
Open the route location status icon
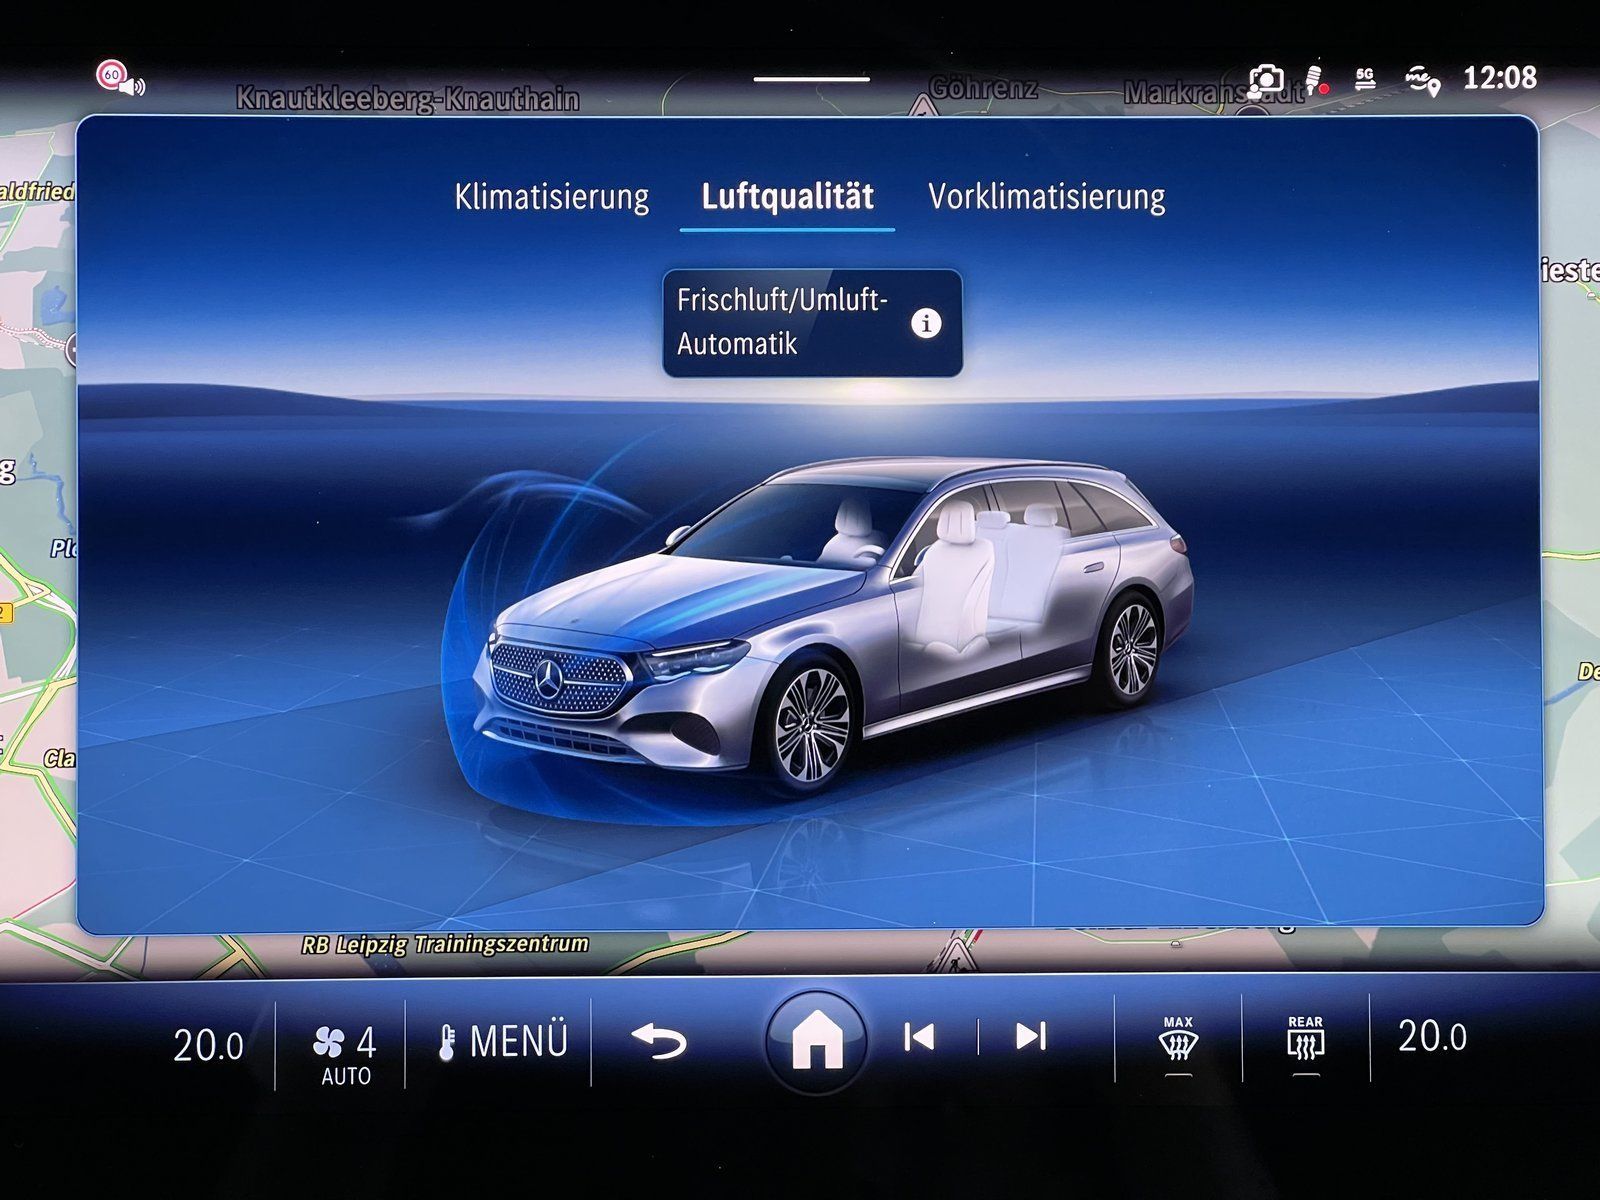click(1422, 80)
